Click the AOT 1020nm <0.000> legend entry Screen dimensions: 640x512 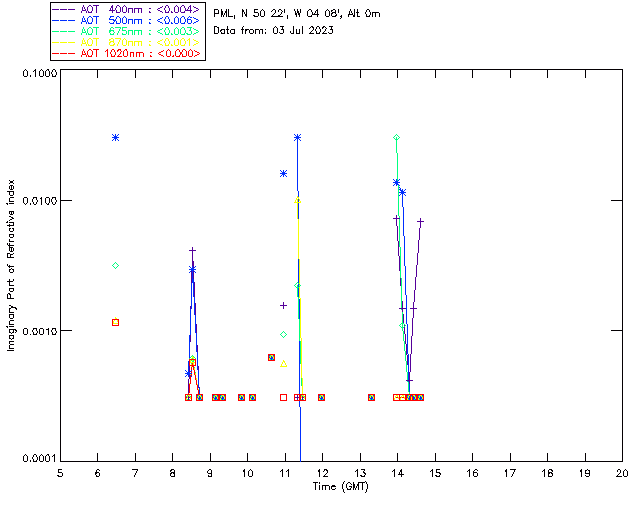[140, 53]
